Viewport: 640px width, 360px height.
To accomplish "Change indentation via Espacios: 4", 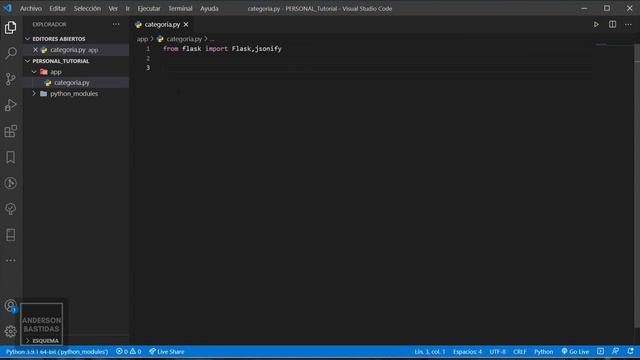I will pyautogui.click(x=467, y=351).
